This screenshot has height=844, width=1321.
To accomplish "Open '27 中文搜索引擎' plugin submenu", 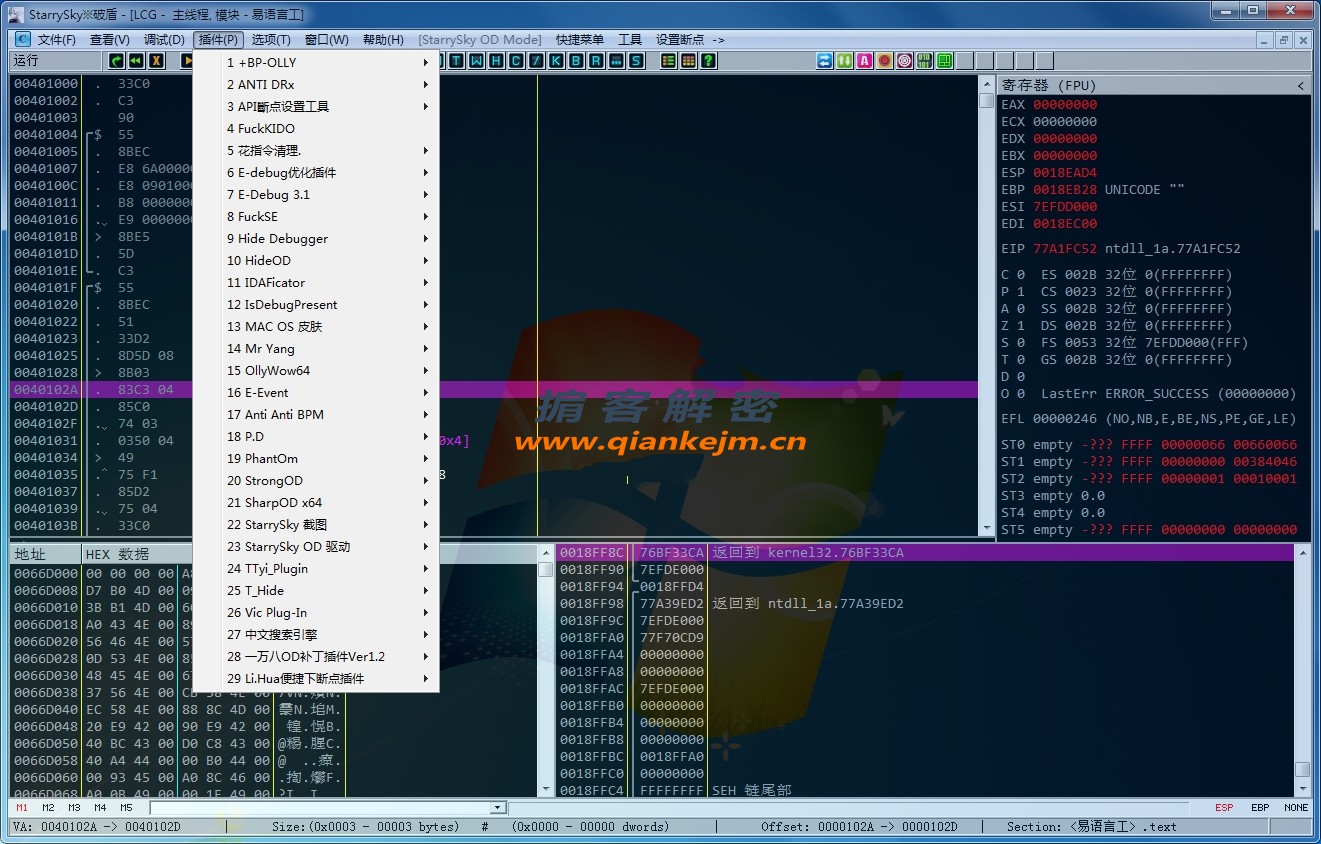I will [316, 634].
